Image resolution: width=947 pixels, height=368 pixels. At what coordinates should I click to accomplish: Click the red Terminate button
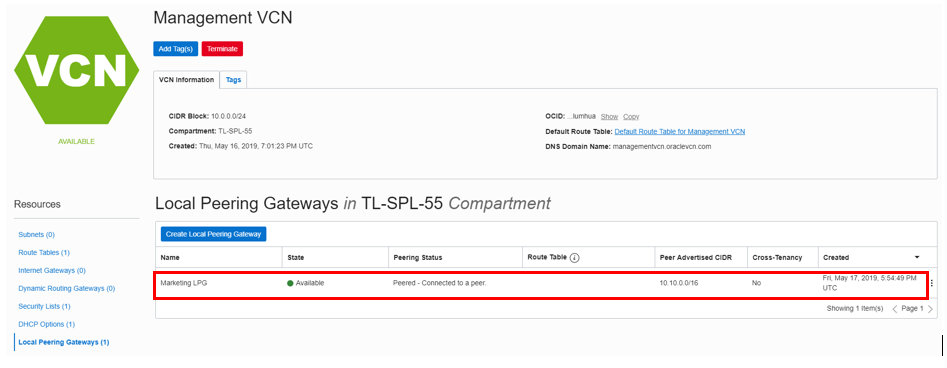(222, 49)
